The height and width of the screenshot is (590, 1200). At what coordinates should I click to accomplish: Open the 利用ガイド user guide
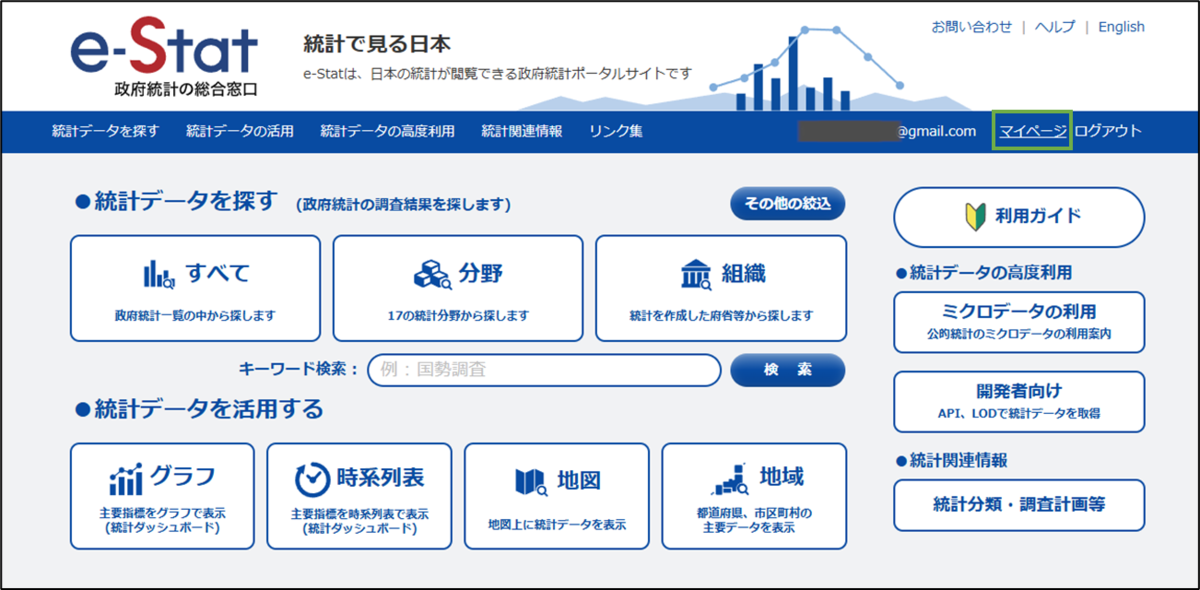pos(1019,217)
